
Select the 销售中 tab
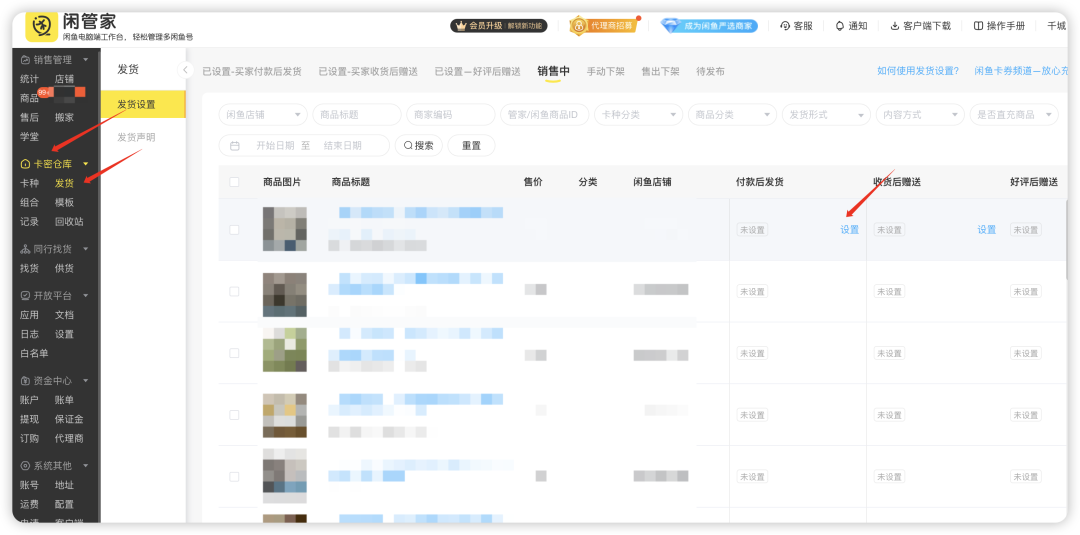pos(554,71)
